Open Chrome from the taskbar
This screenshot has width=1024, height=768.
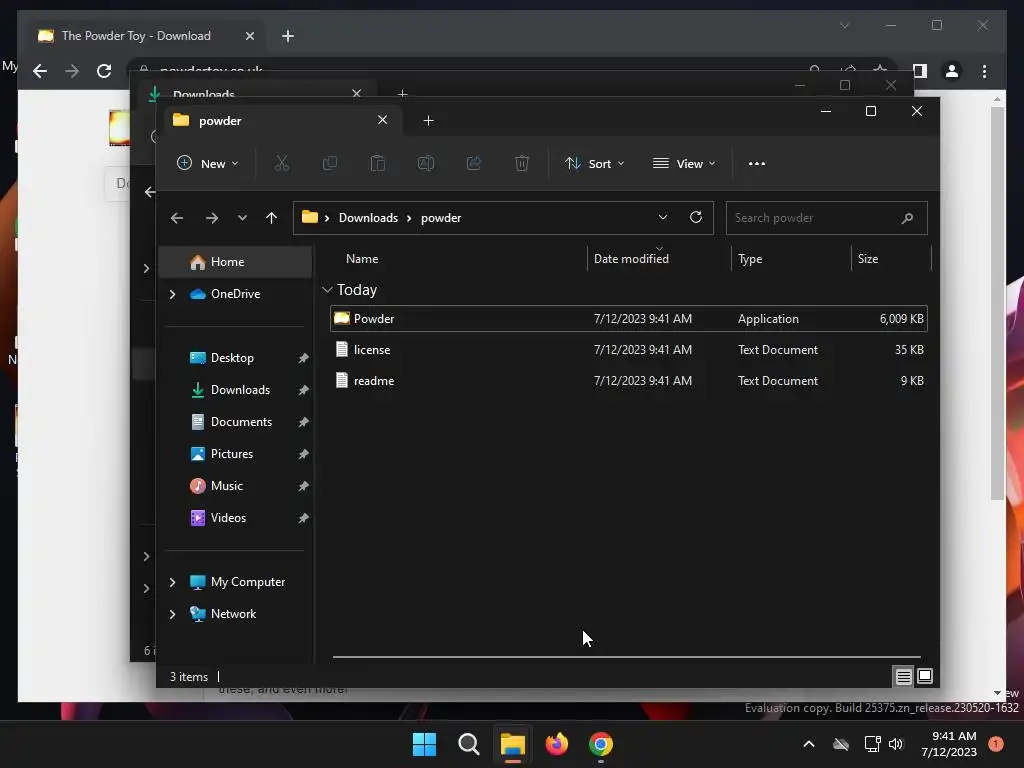point(601,744)
